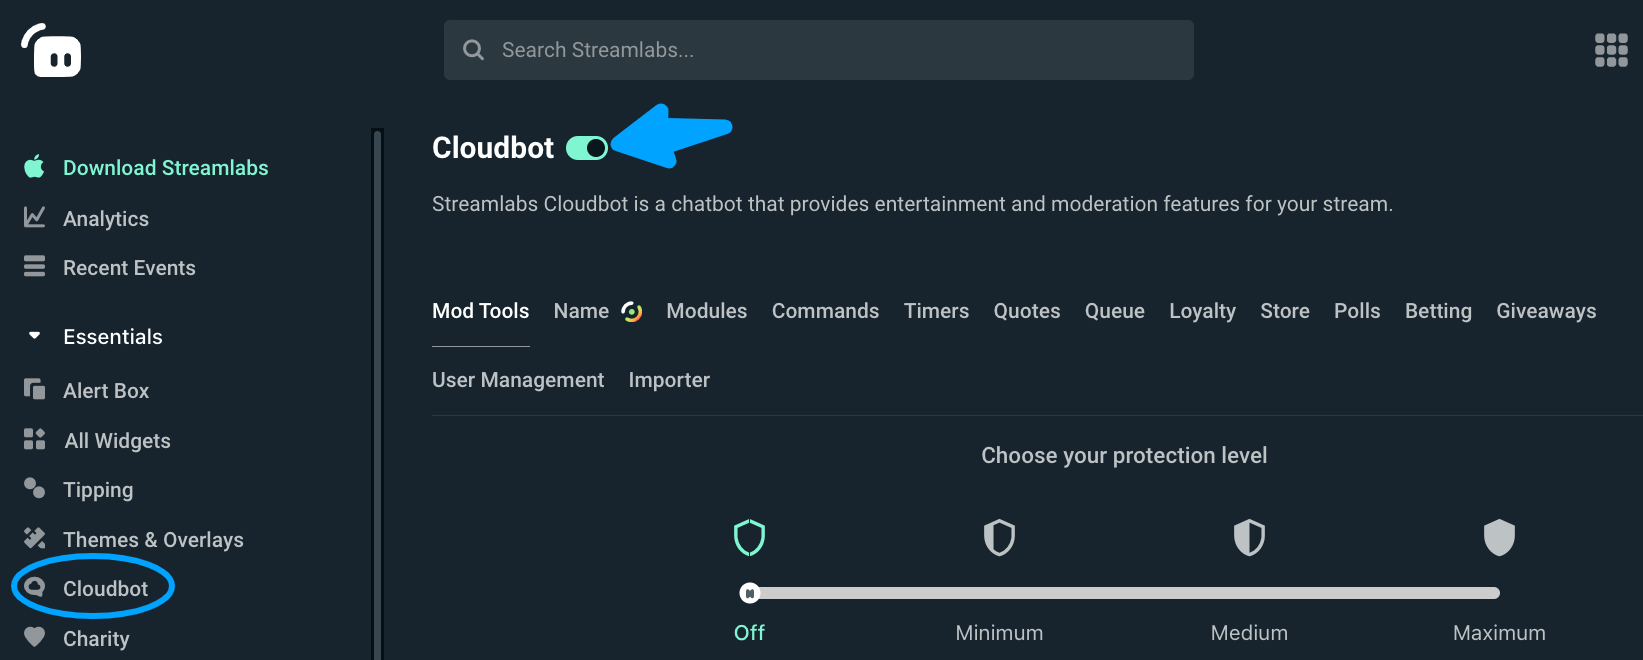Click the Download Streamlabs link

(165, 167)
